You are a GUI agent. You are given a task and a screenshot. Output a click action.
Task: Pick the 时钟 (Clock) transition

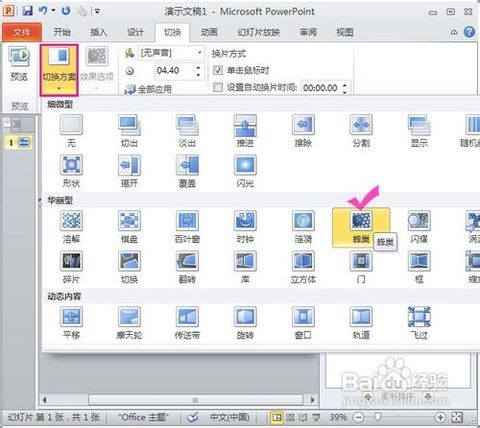pos(245,227)
